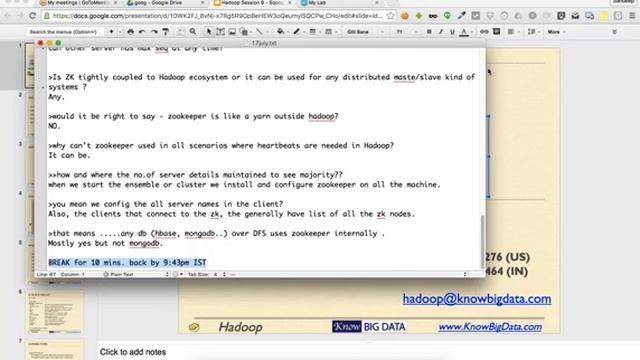Insert a link using the chain icon
This screenshot has height=360, width=640.
click(484, 32)
